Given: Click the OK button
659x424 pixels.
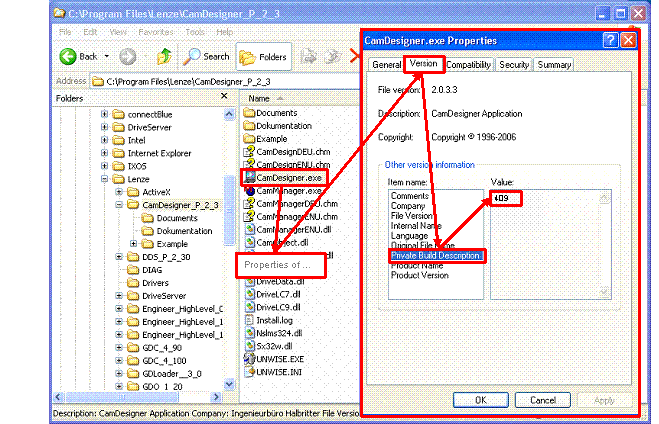Looking at the screenshot, I should tap(480, 399).
